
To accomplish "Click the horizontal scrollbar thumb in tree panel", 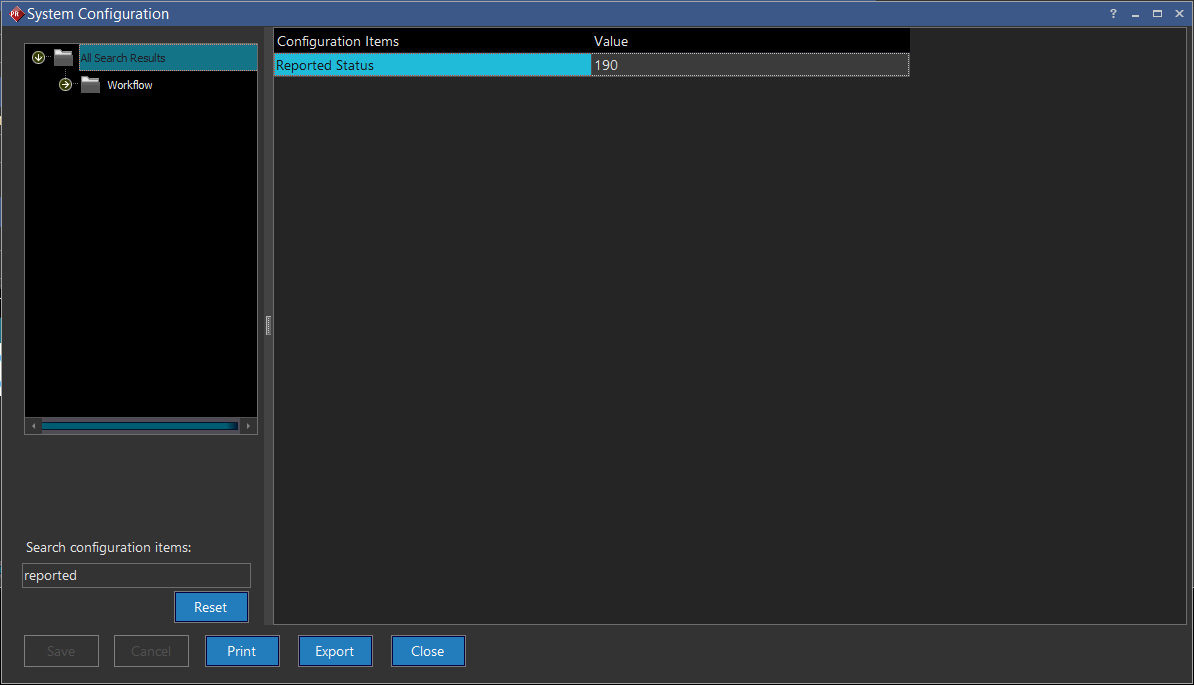I will tap(138, 426).
